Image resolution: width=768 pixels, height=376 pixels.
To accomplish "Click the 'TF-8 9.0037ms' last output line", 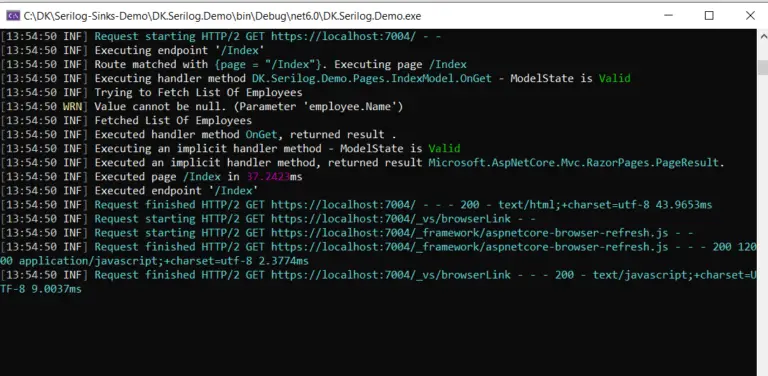I will 41,289.
